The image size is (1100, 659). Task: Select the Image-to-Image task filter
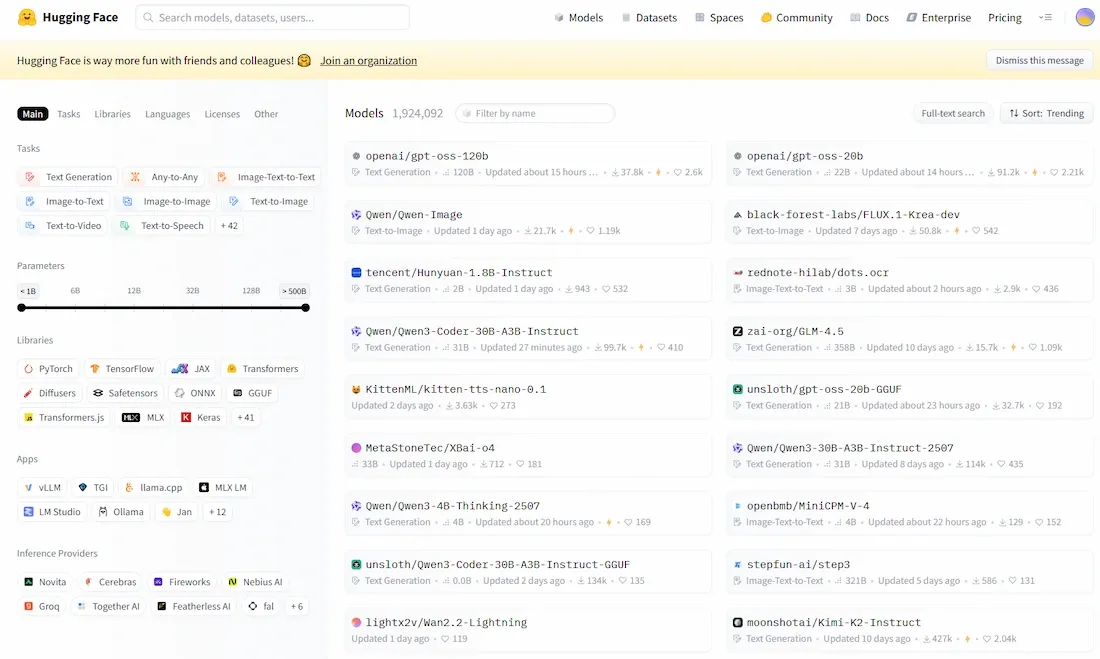(x=166, y=201)
